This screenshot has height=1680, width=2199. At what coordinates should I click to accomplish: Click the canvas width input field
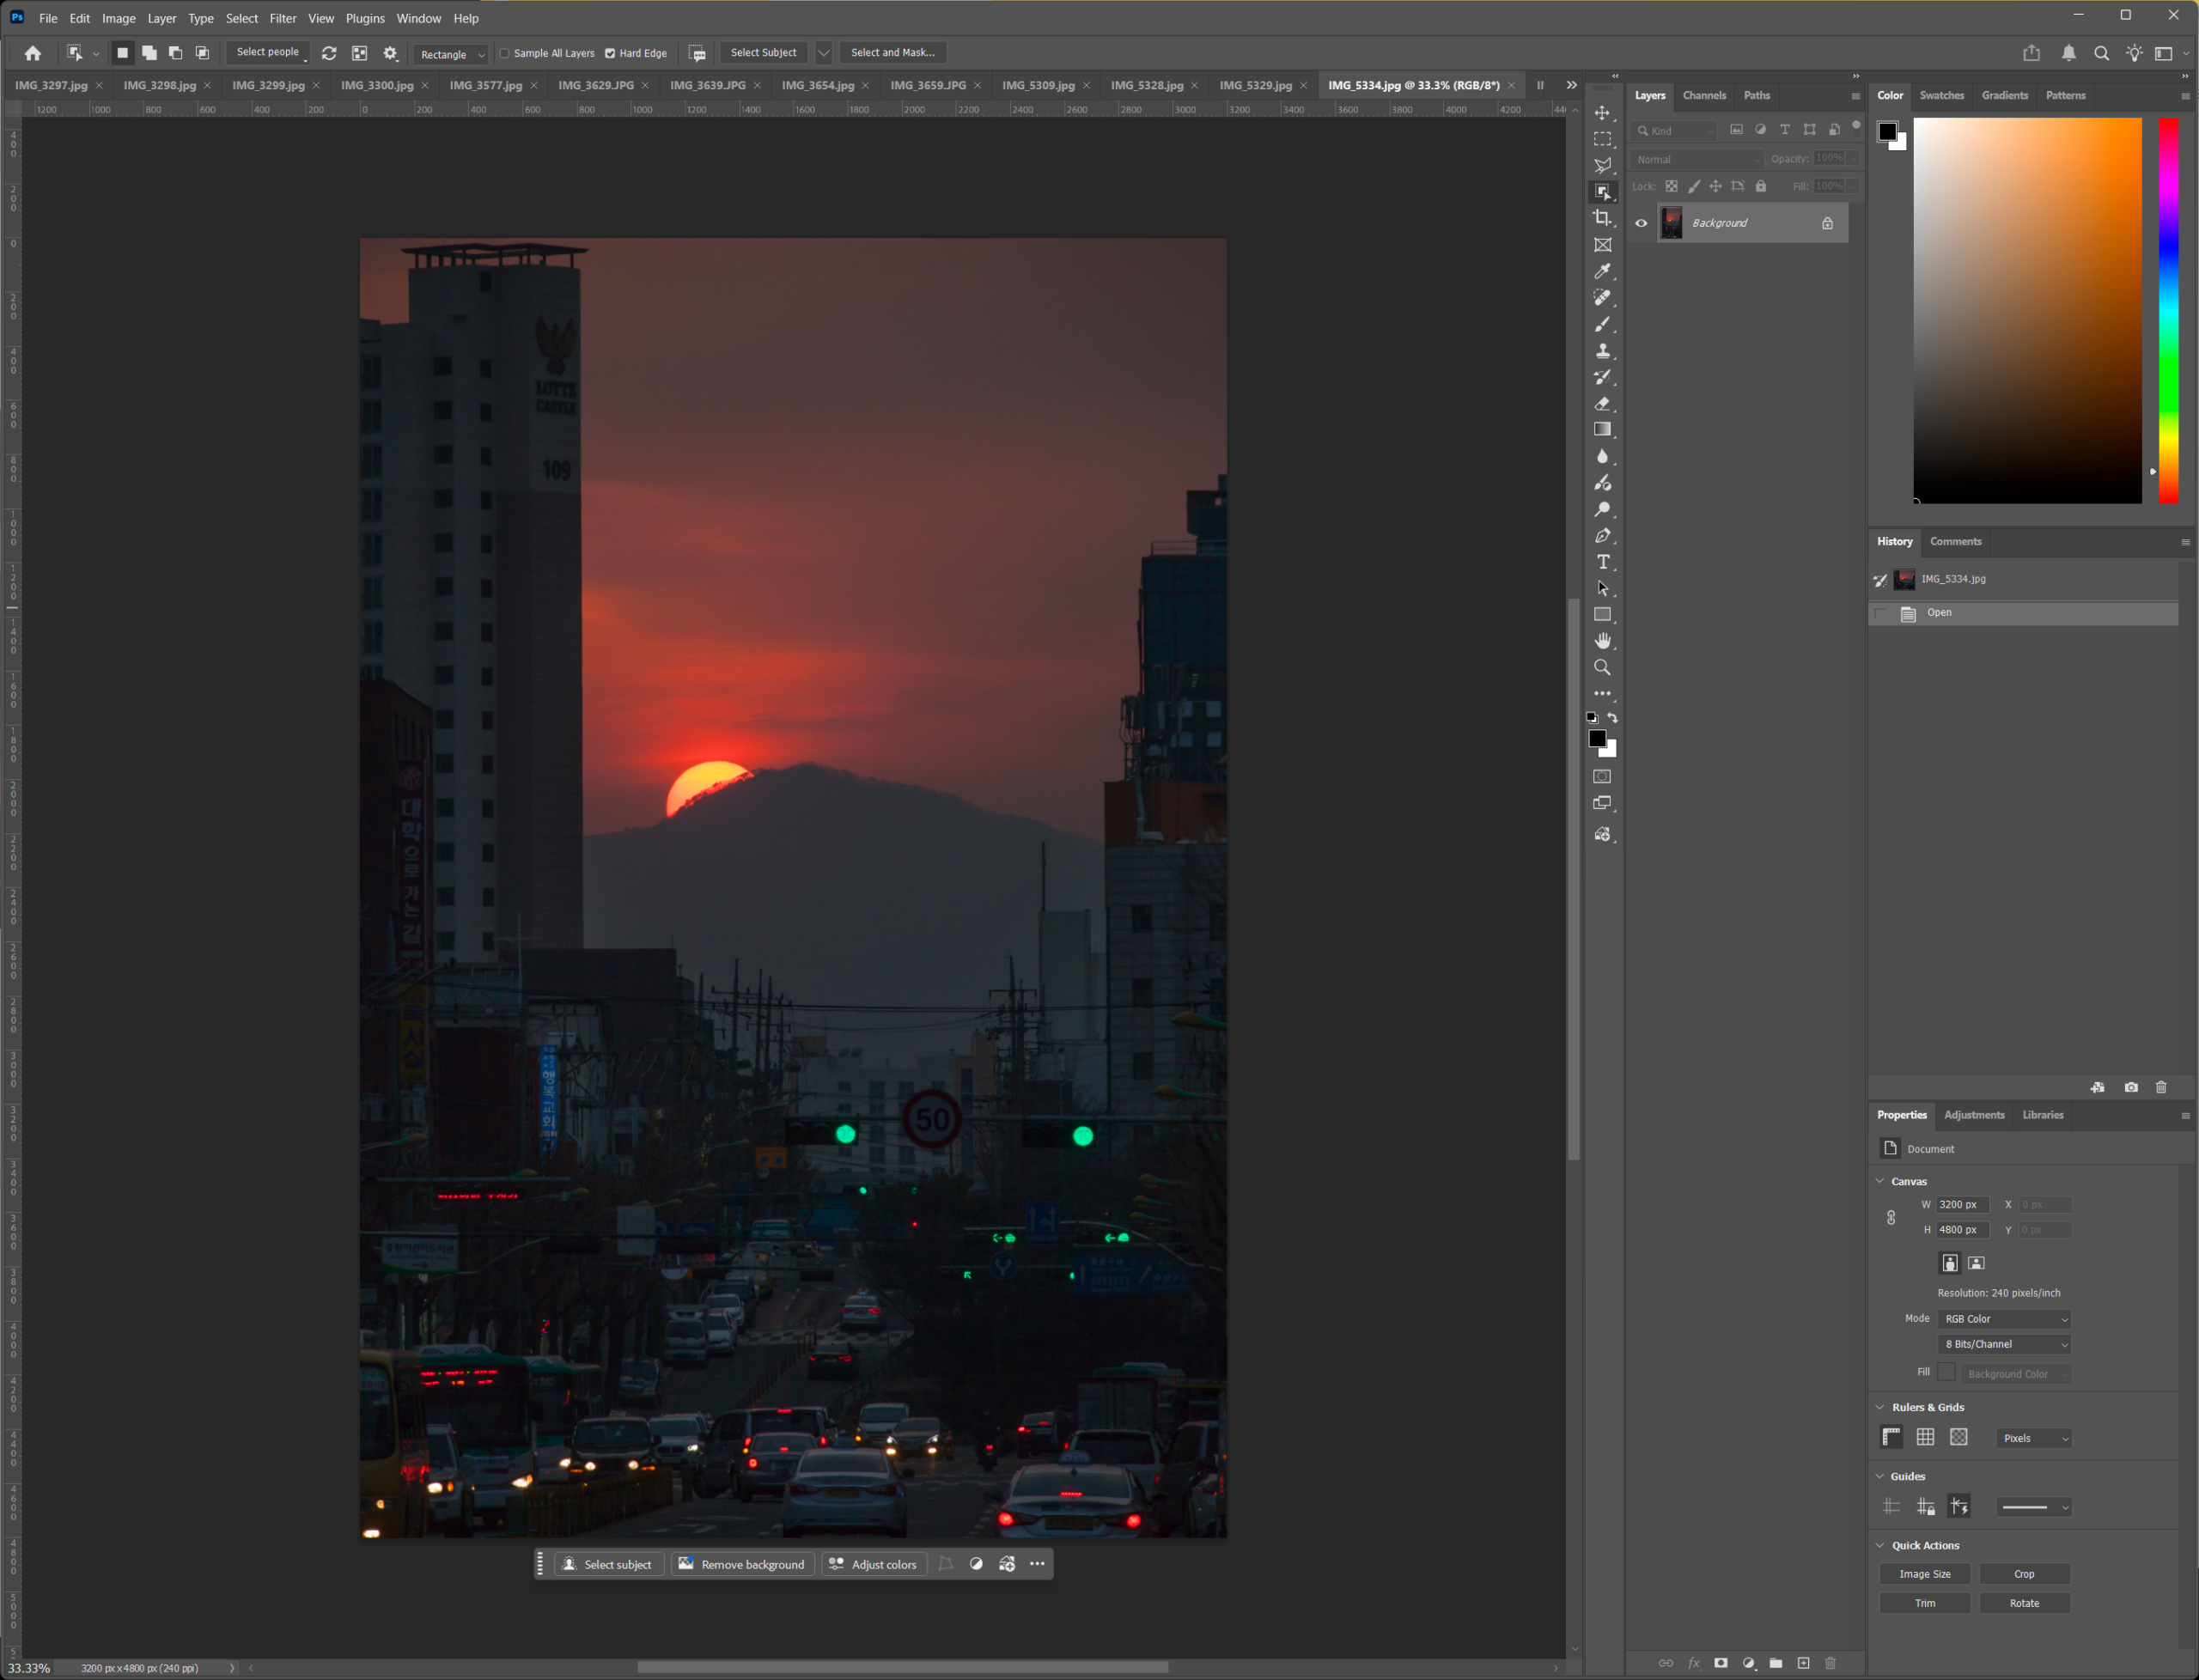pos(1961,1205)
